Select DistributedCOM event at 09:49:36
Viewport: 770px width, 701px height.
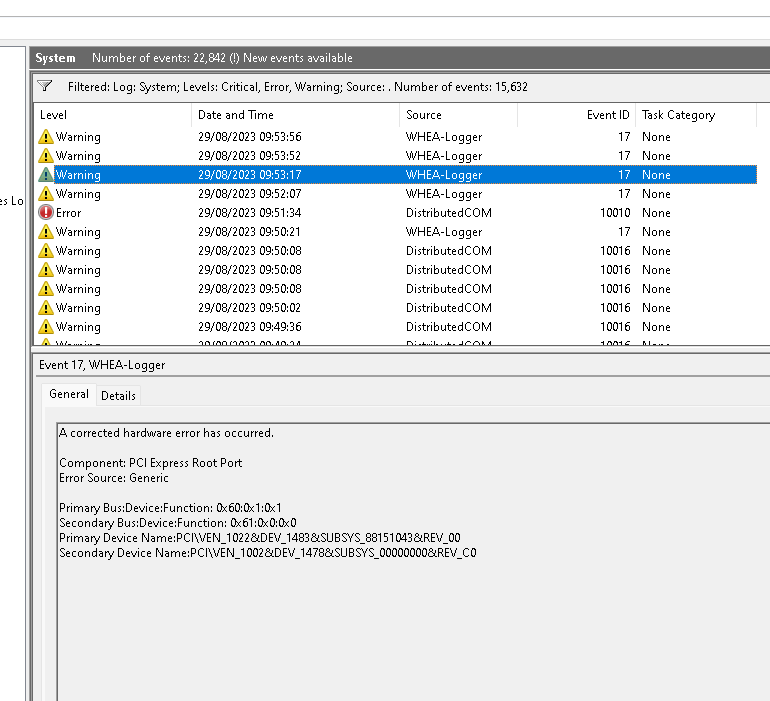(x=395, y=327)
